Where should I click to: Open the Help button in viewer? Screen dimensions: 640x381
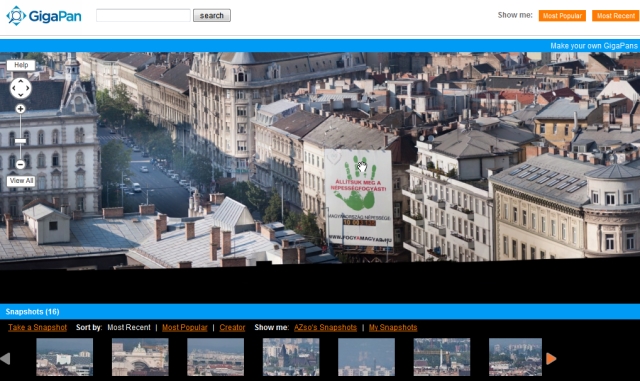tap(21, 65)
